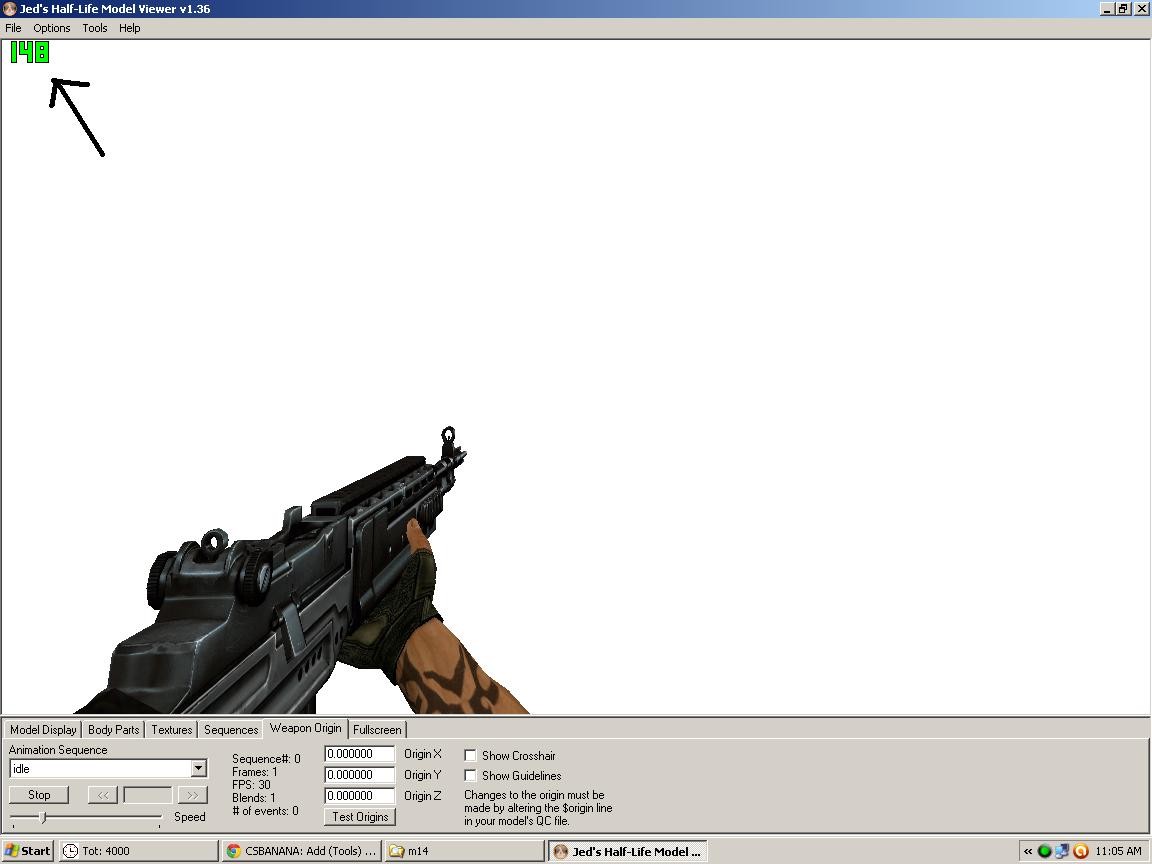Open the Tools menu
This screenshot has width=1152, height=864.
click(95, 28)
